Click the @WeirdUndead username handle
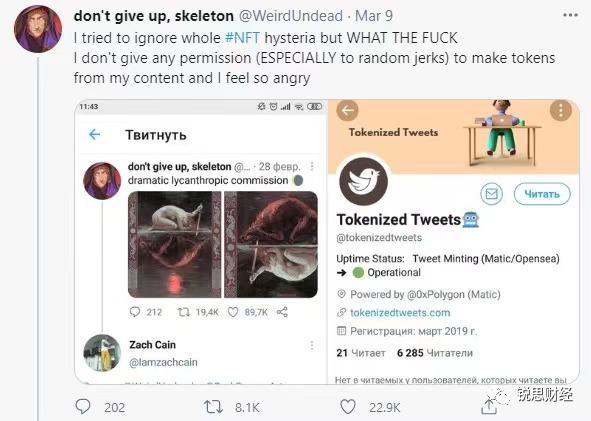The image size is (591, 421). [x=291, y=16]
